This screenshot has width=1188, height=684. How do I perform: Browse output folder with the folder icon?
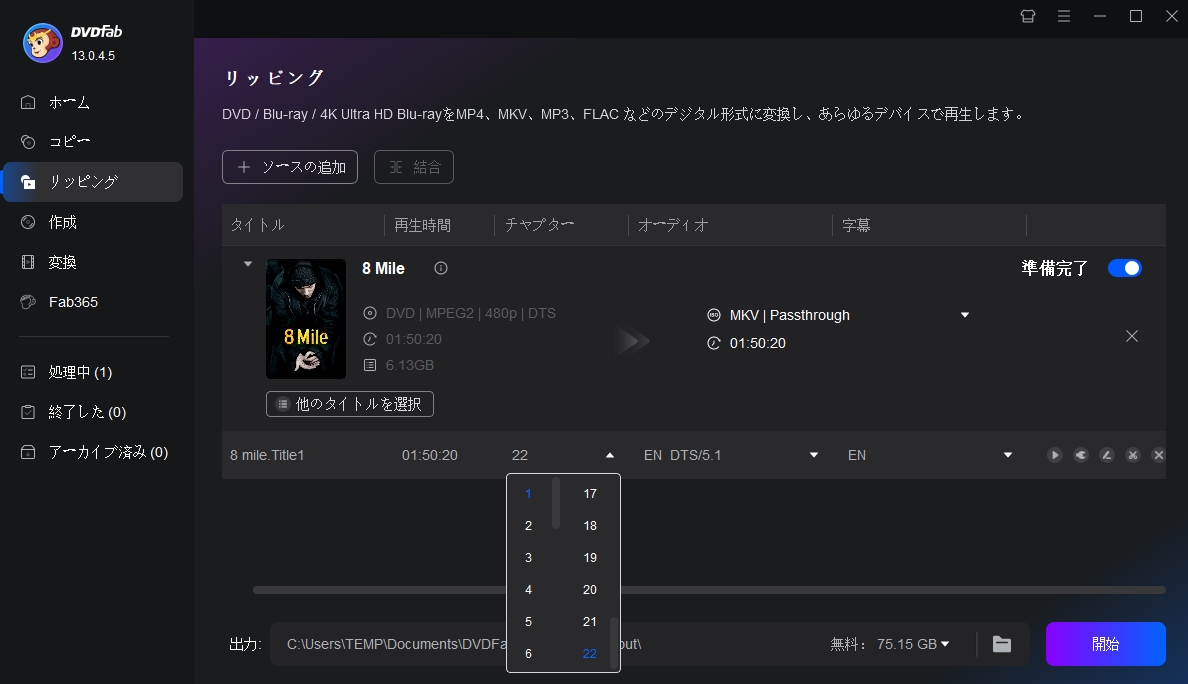1002,644
